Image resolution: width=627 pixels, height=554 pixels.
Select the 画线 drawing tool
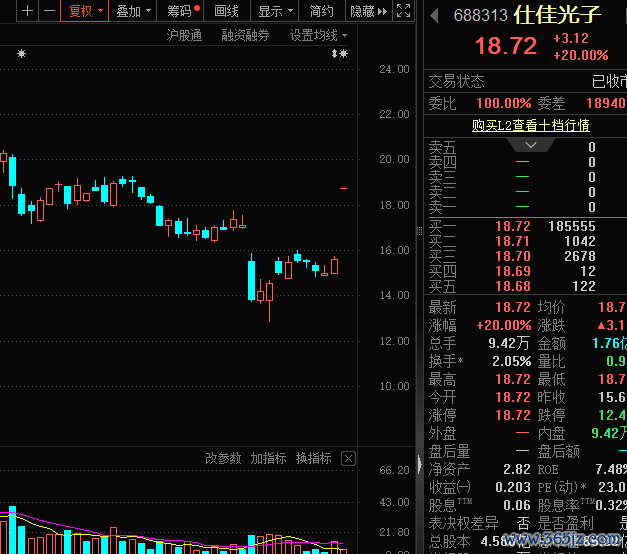226,11
